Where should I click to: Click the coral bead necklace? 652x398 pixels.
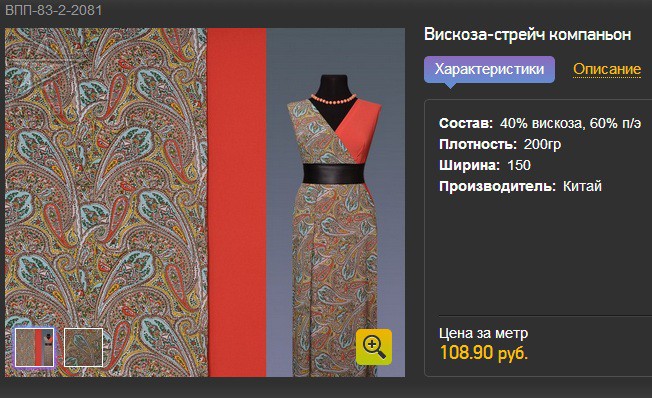pos(333,99)
